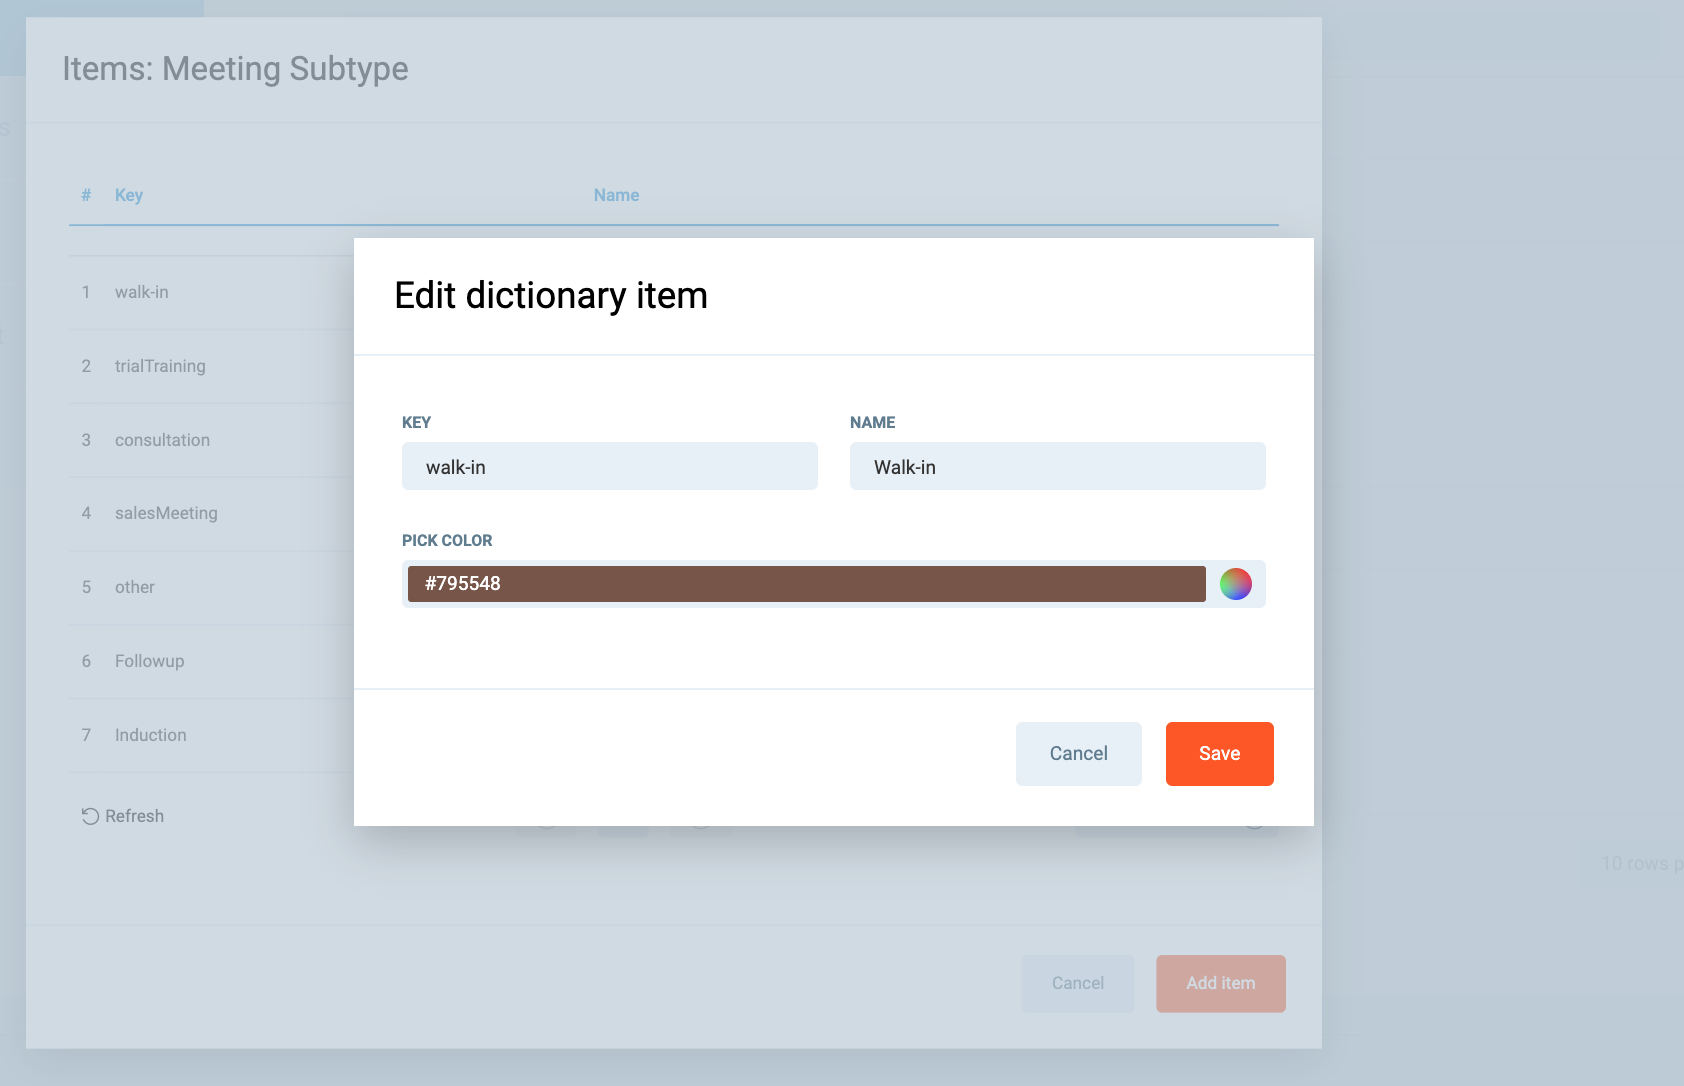Select the Induction row
1684x1086 pixels.
(151, 735)
